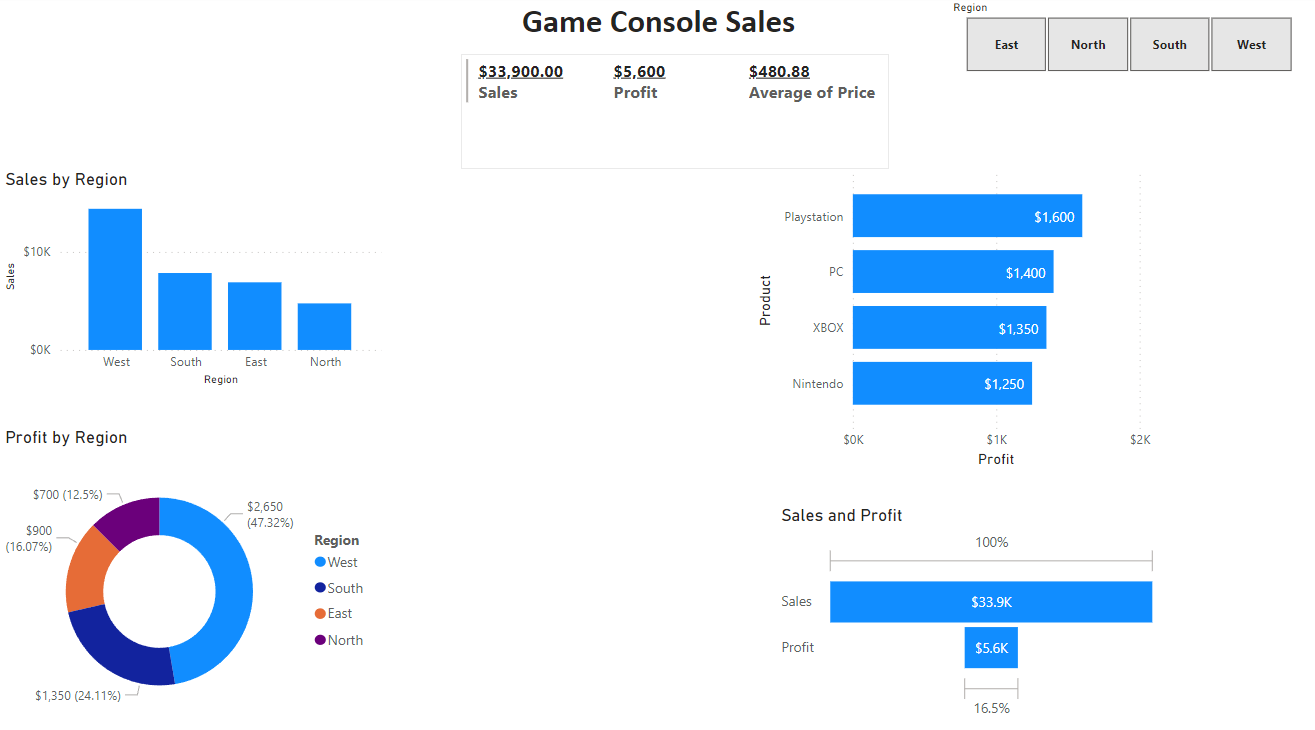Image resolution: width=1315 pixels, height=730 pixels.
Task: Click the Sales value $33,900.00 in KPI card
Action: point(521,71)
